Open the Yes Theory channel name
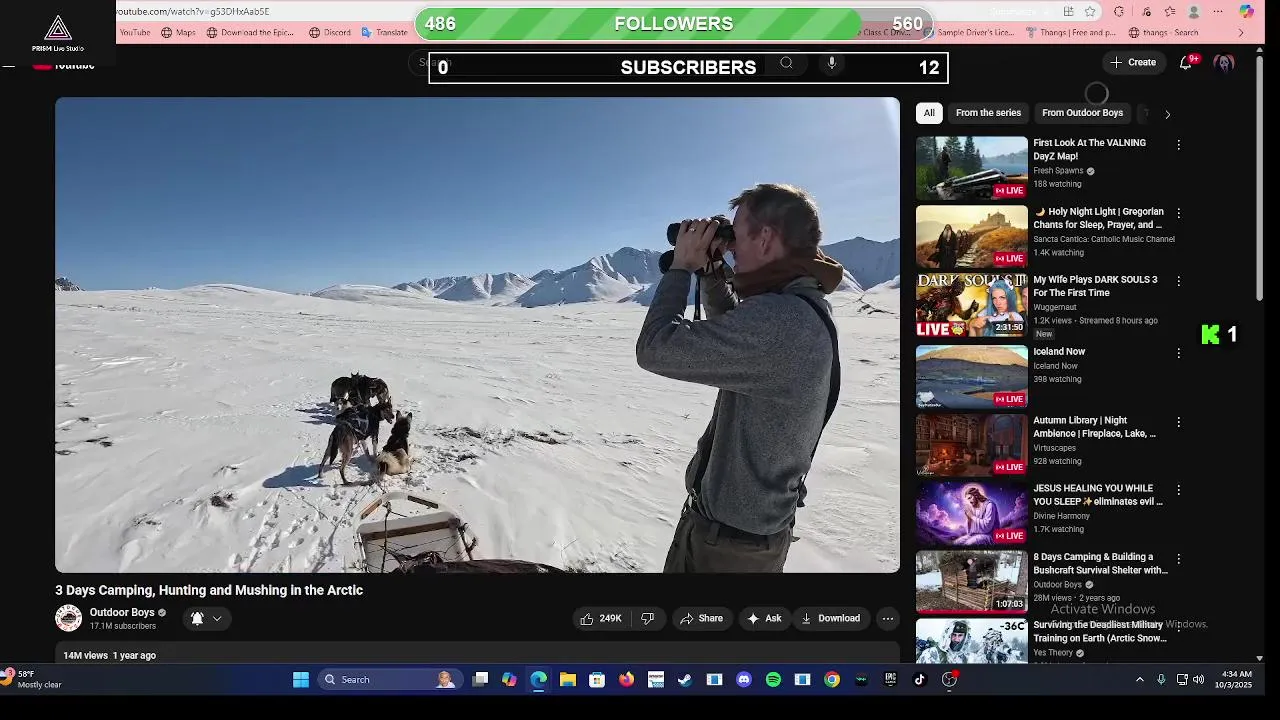The width and height of the screenshot is (1280, 720). 1052,653
